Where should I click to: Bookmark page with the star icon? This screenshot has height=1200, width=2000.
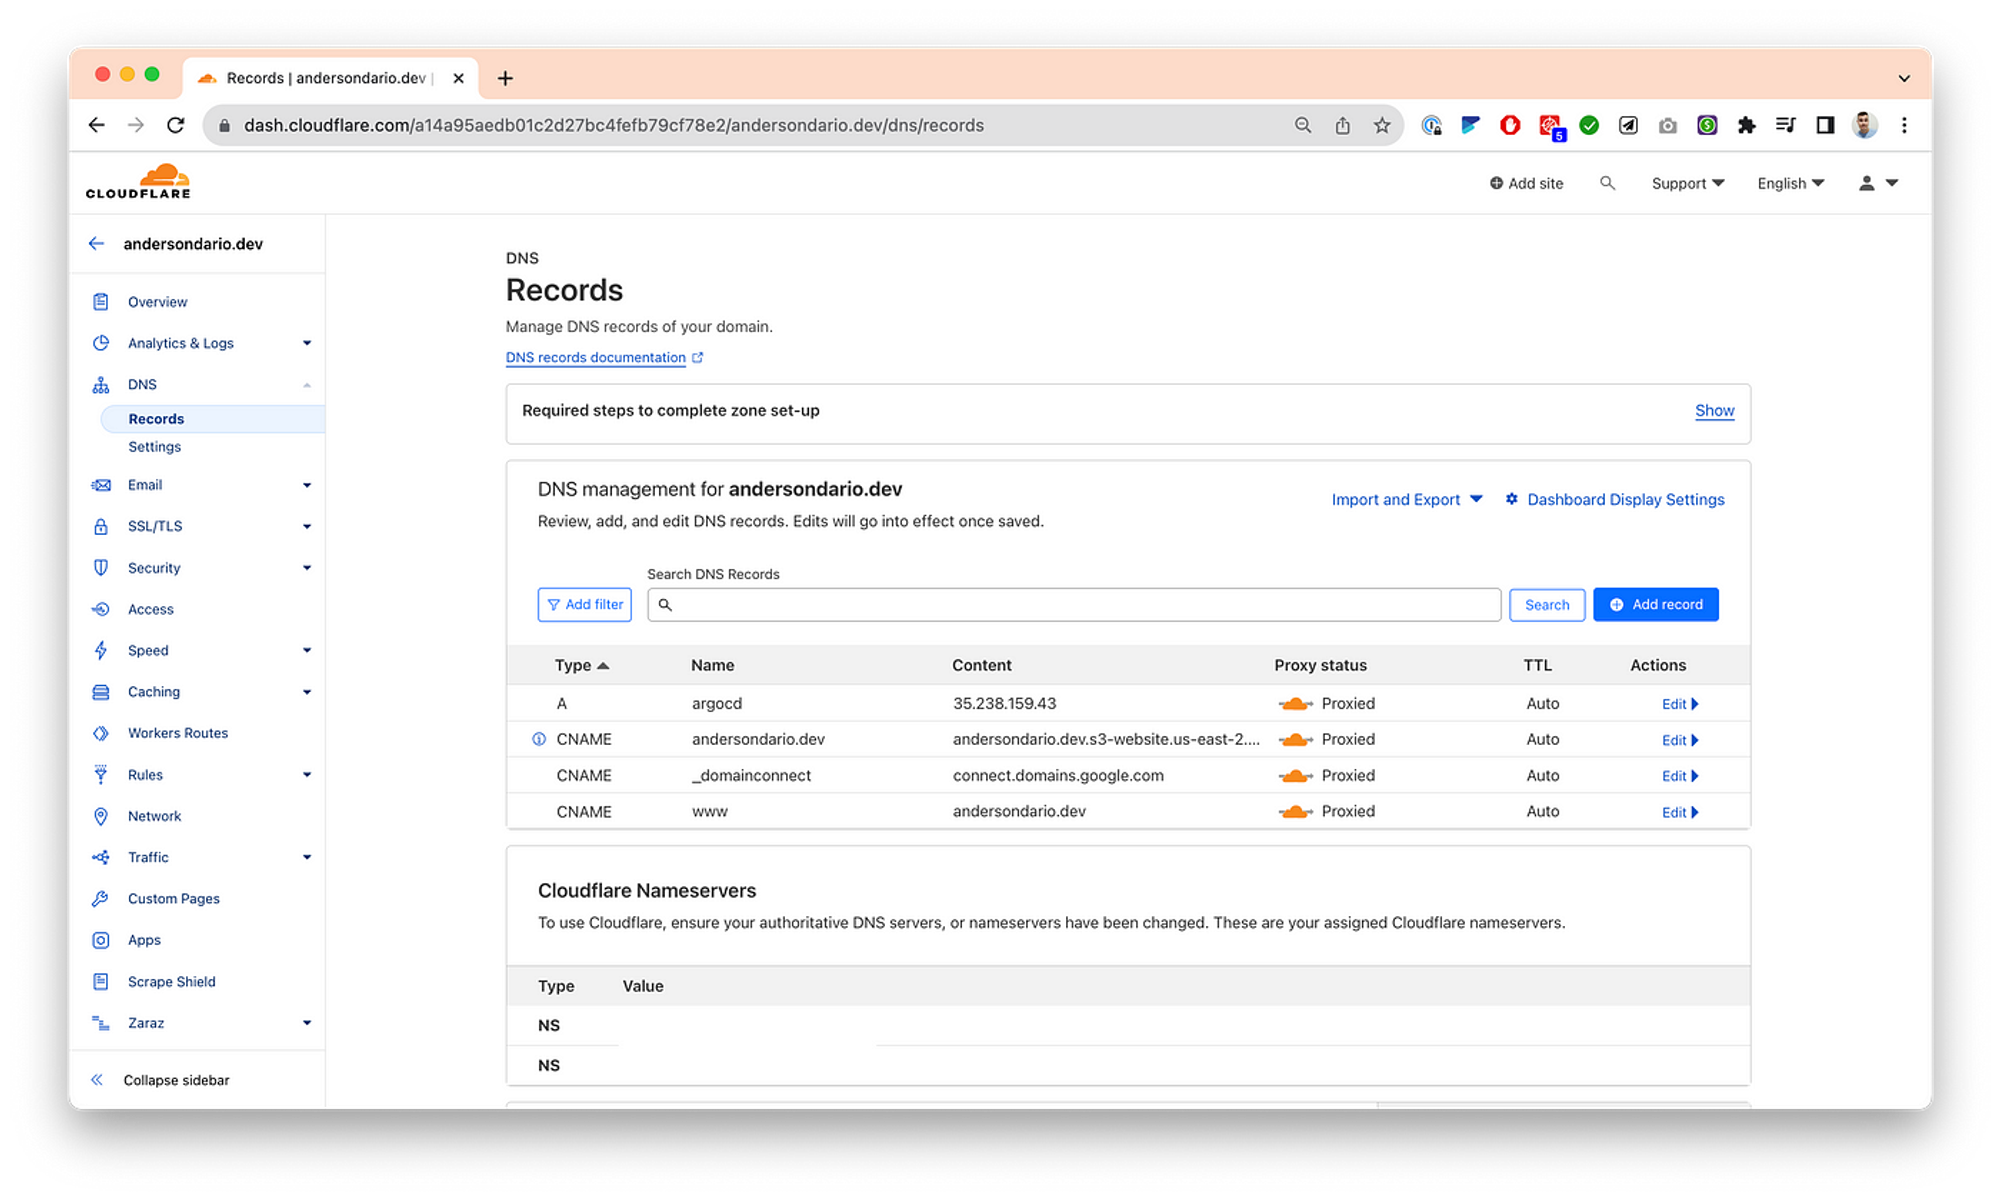1382,125
